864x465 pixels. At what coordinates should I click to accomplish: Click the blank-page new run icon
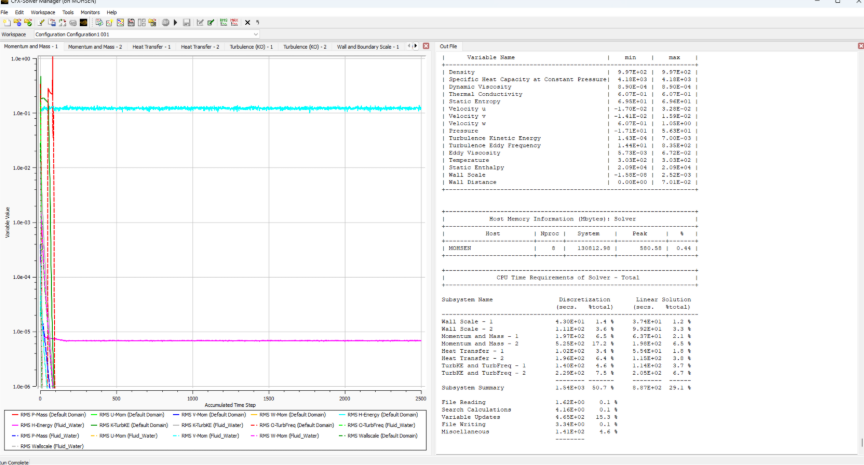(5, 22)
